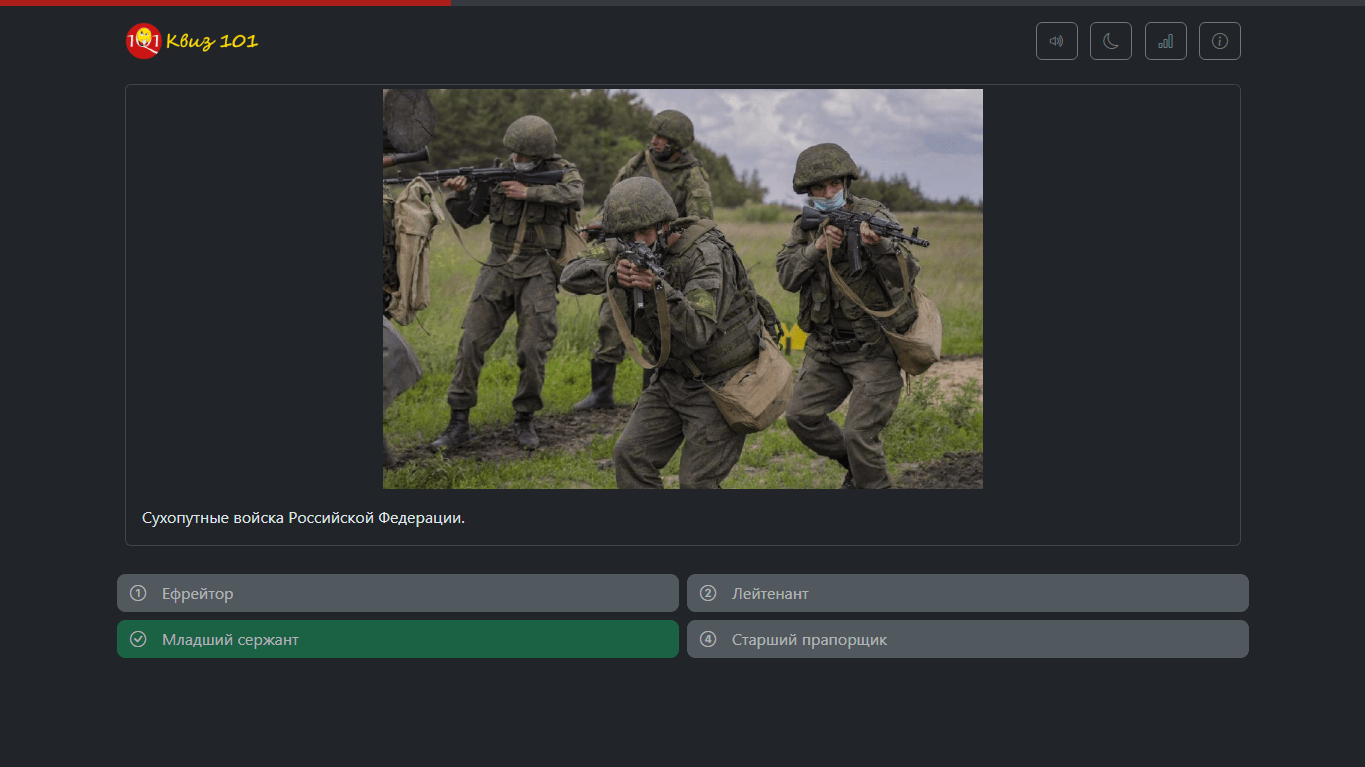The image size is (1365, 767).
Task: View app info via the circled-i icon
Action: pyautogui.click(x=1219, y=40)
